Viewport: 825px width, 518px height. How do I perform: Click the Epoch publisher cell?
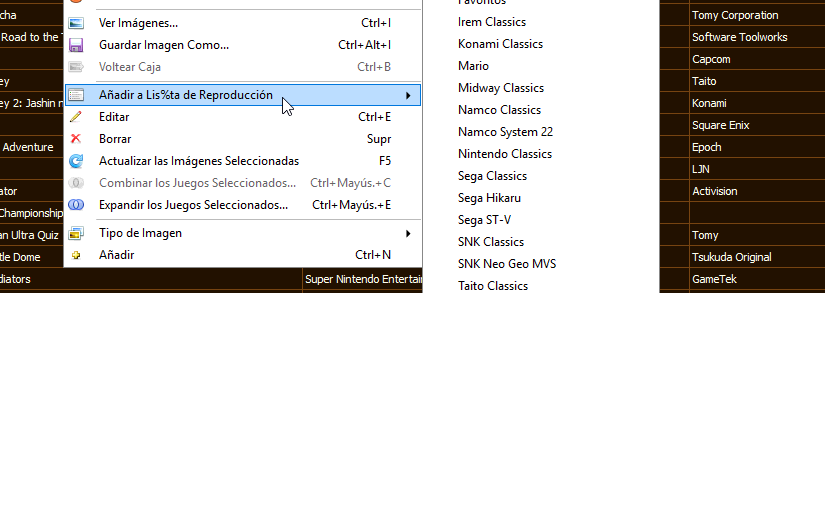757,147
